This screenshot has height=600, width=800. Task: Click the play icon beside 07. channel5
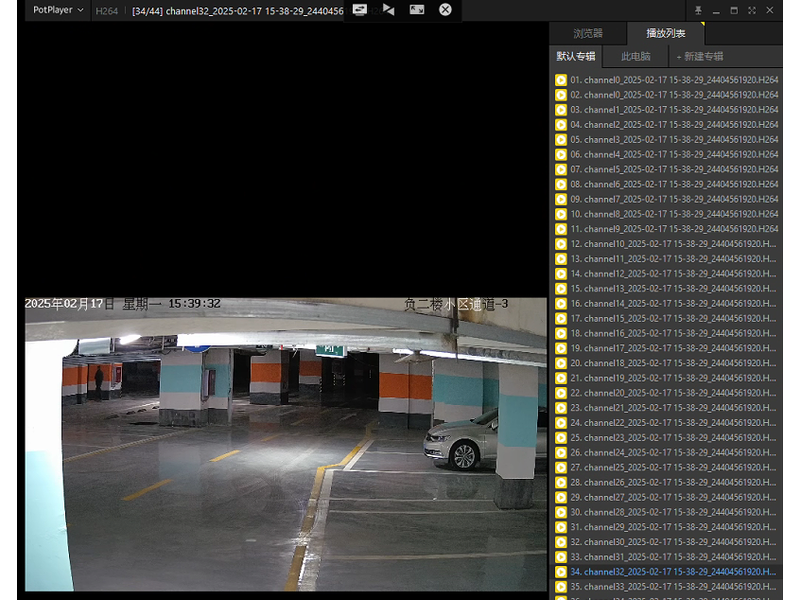(561, 169)
